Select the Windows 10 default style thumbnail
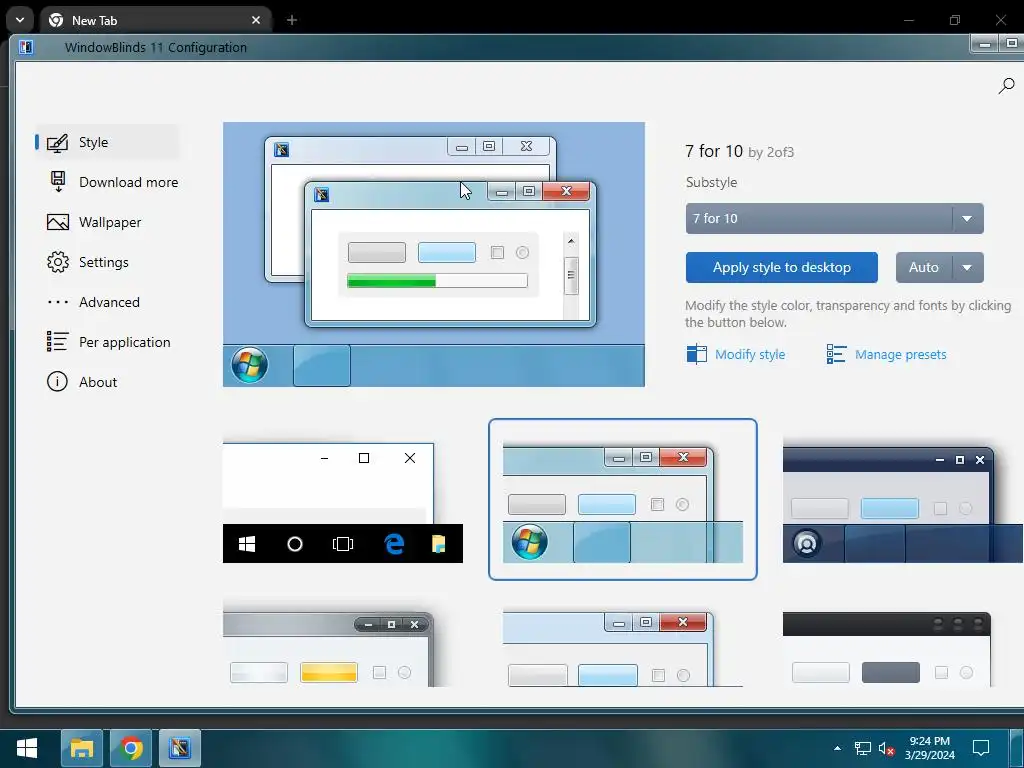This screenshot has width=1024, height=768. 343,500
